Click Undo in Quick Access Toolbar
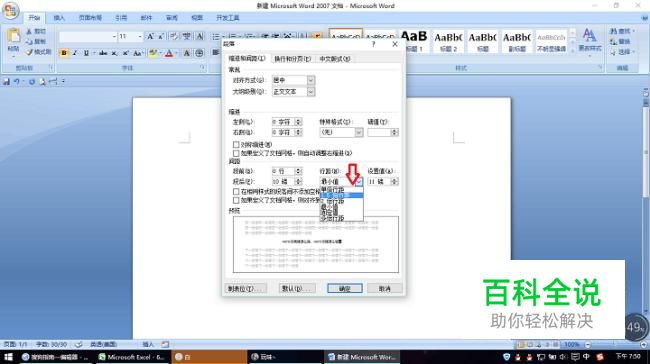Screen dimensions: 650x364 [x=17, y=82]
